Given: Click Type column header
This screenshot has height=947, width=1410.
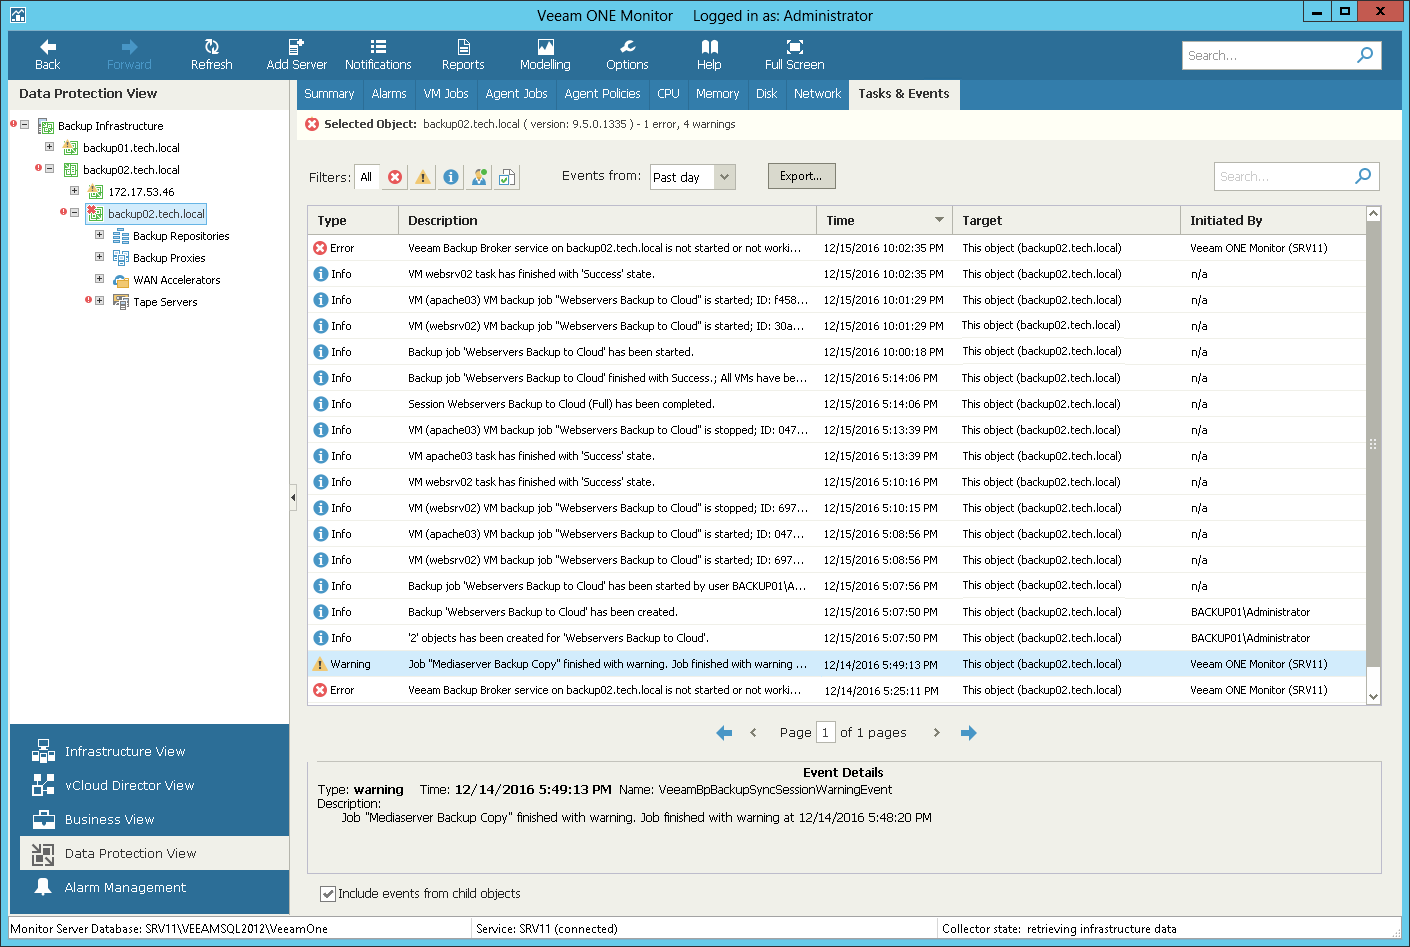Looking at the screenshot, I should [x=353, y=220].
